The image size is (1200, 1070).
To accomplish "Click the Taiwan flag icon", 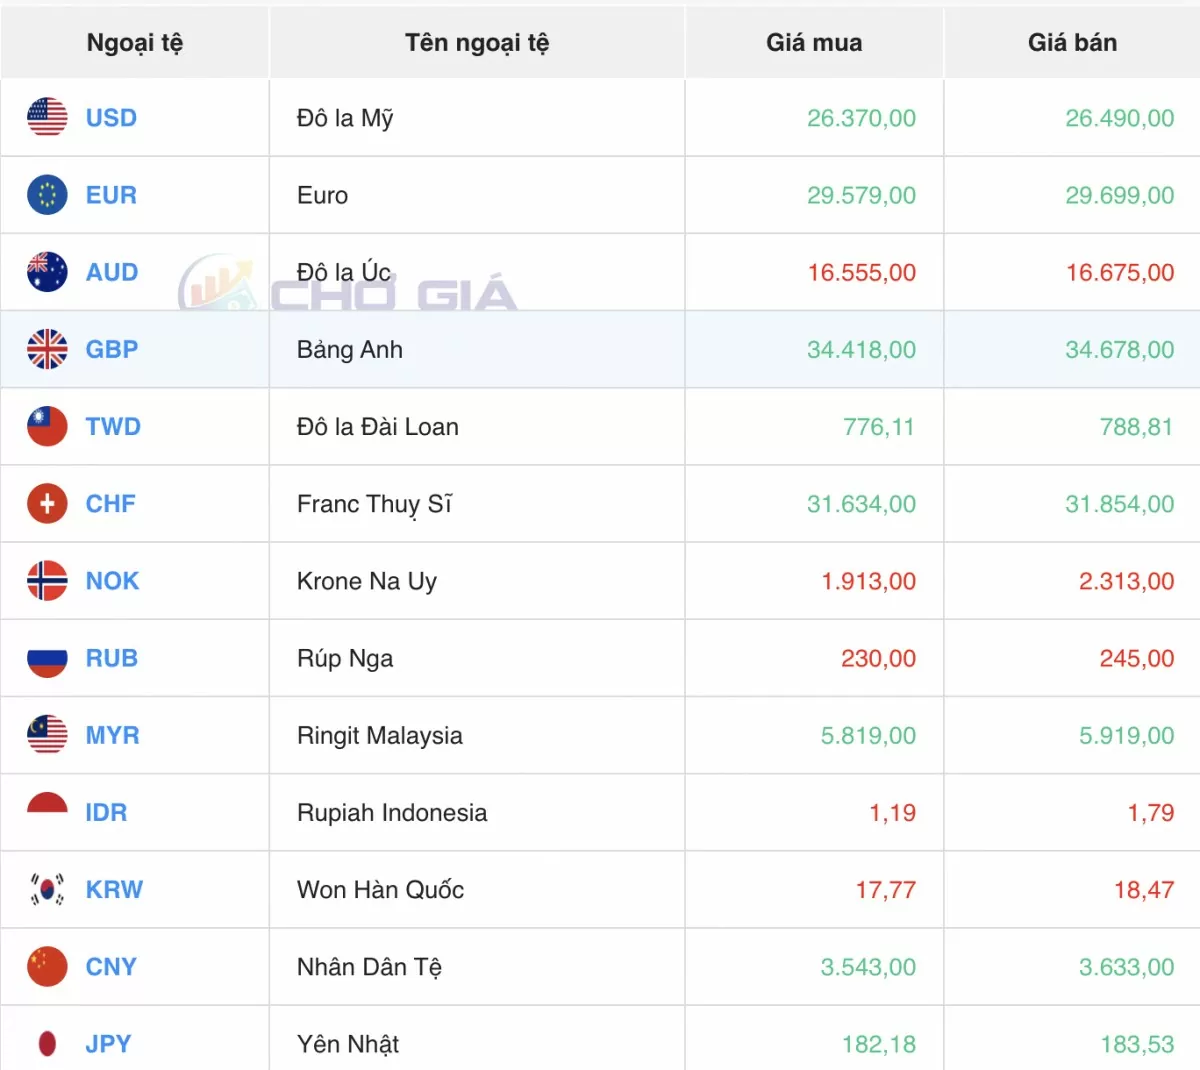I will tap(47, 426).
